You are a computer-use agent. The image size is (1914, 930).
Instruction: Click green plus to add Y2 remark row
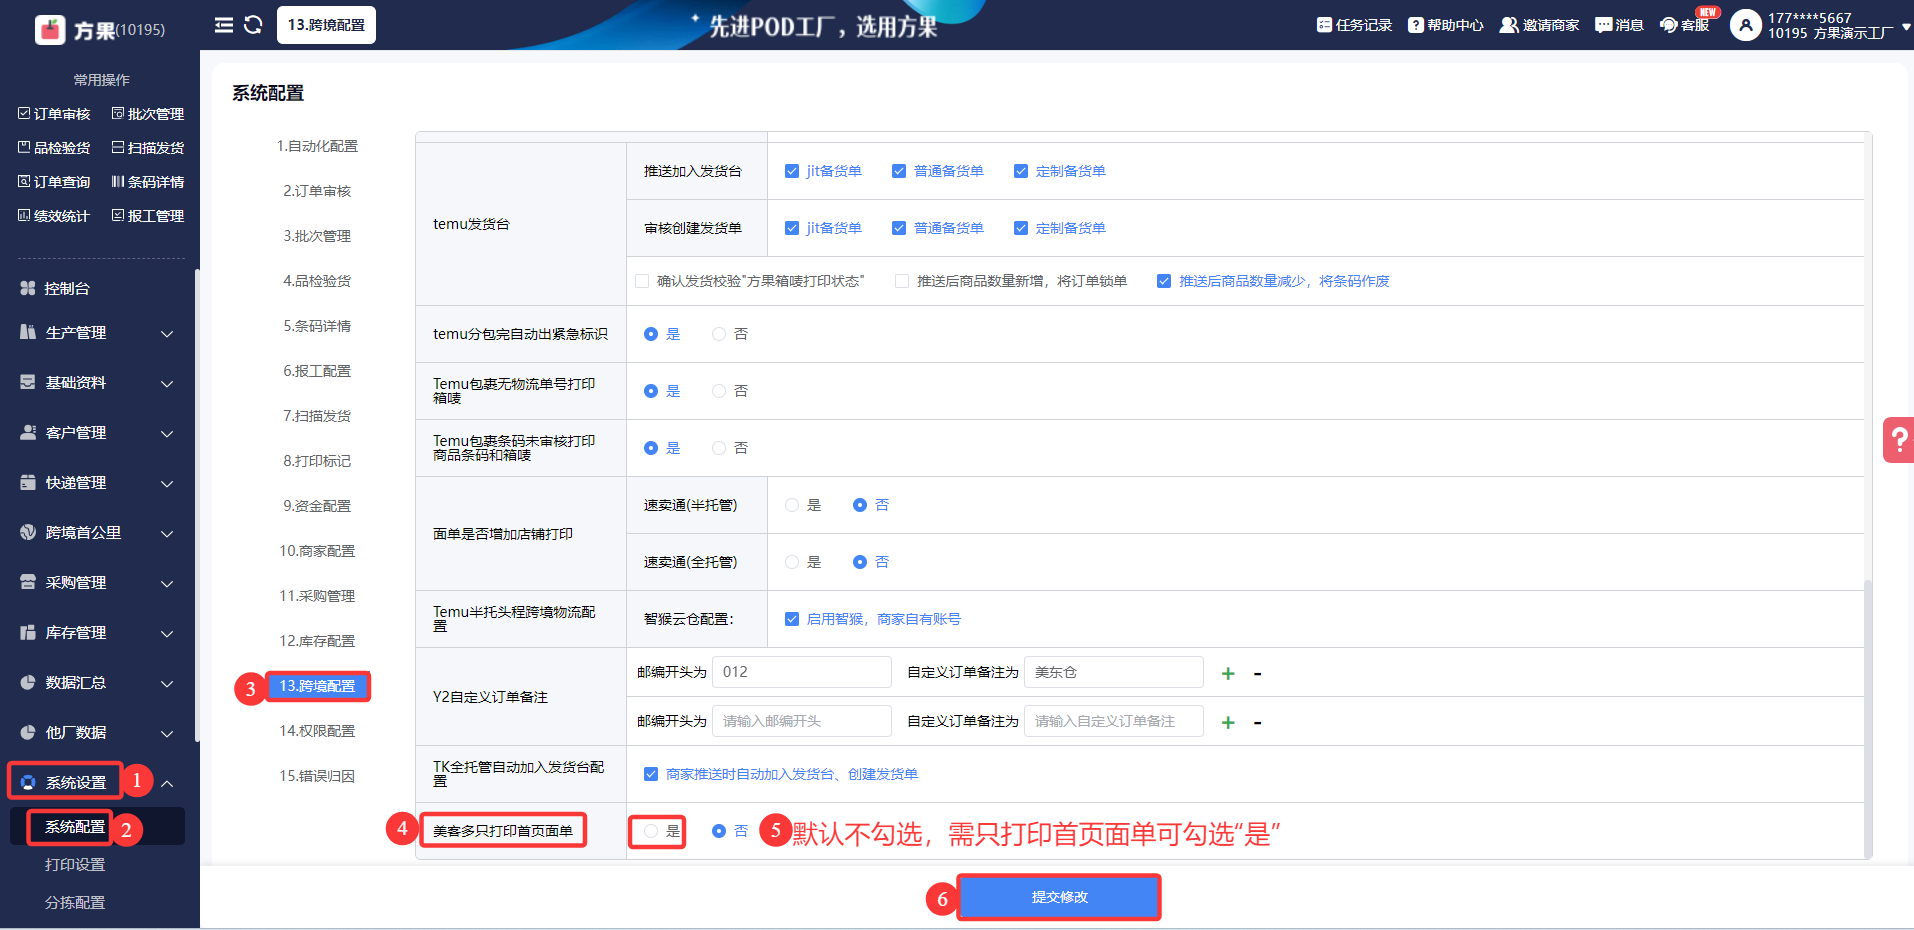(x=1228, y=674)
